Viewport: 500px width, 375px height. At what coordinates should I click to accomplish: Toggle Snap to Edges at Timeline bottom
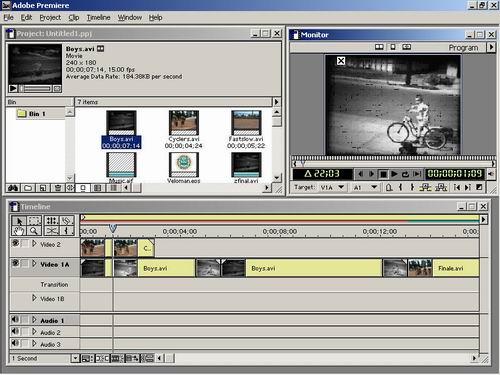(102, 358)
